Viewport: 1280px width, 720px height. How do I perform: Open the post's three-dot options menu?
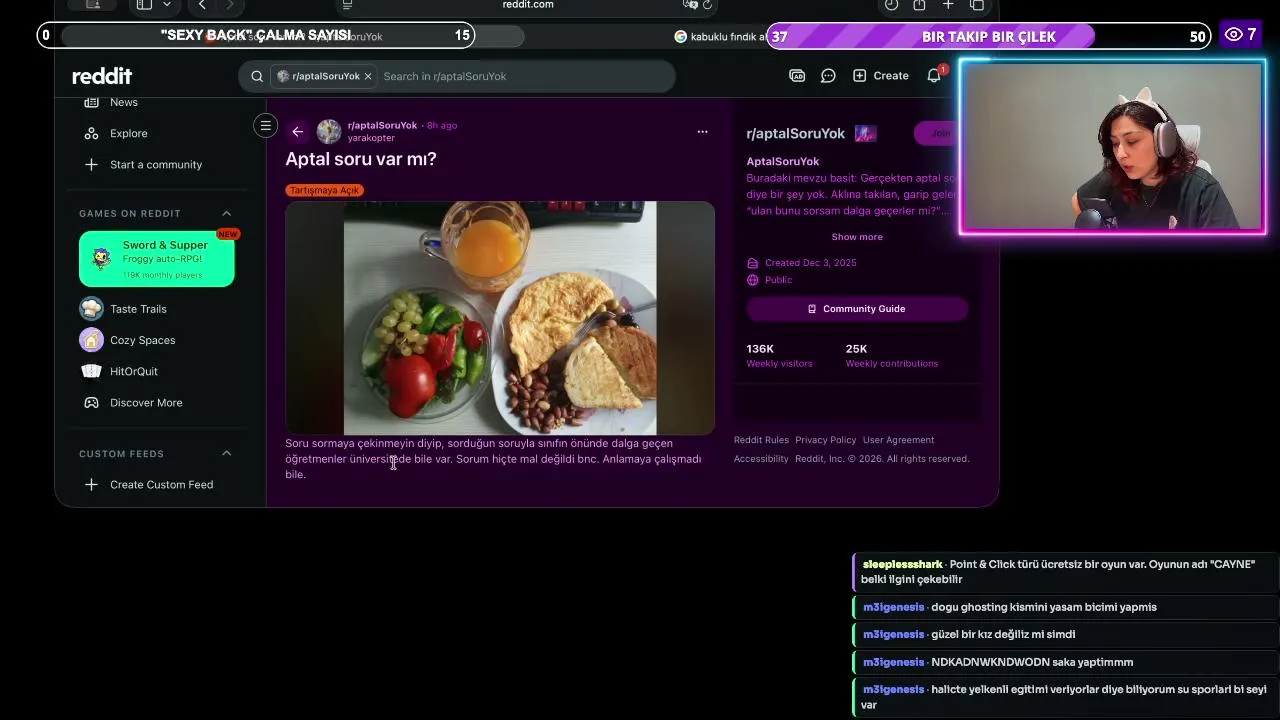pyautogui.click(x=702, y=131)
